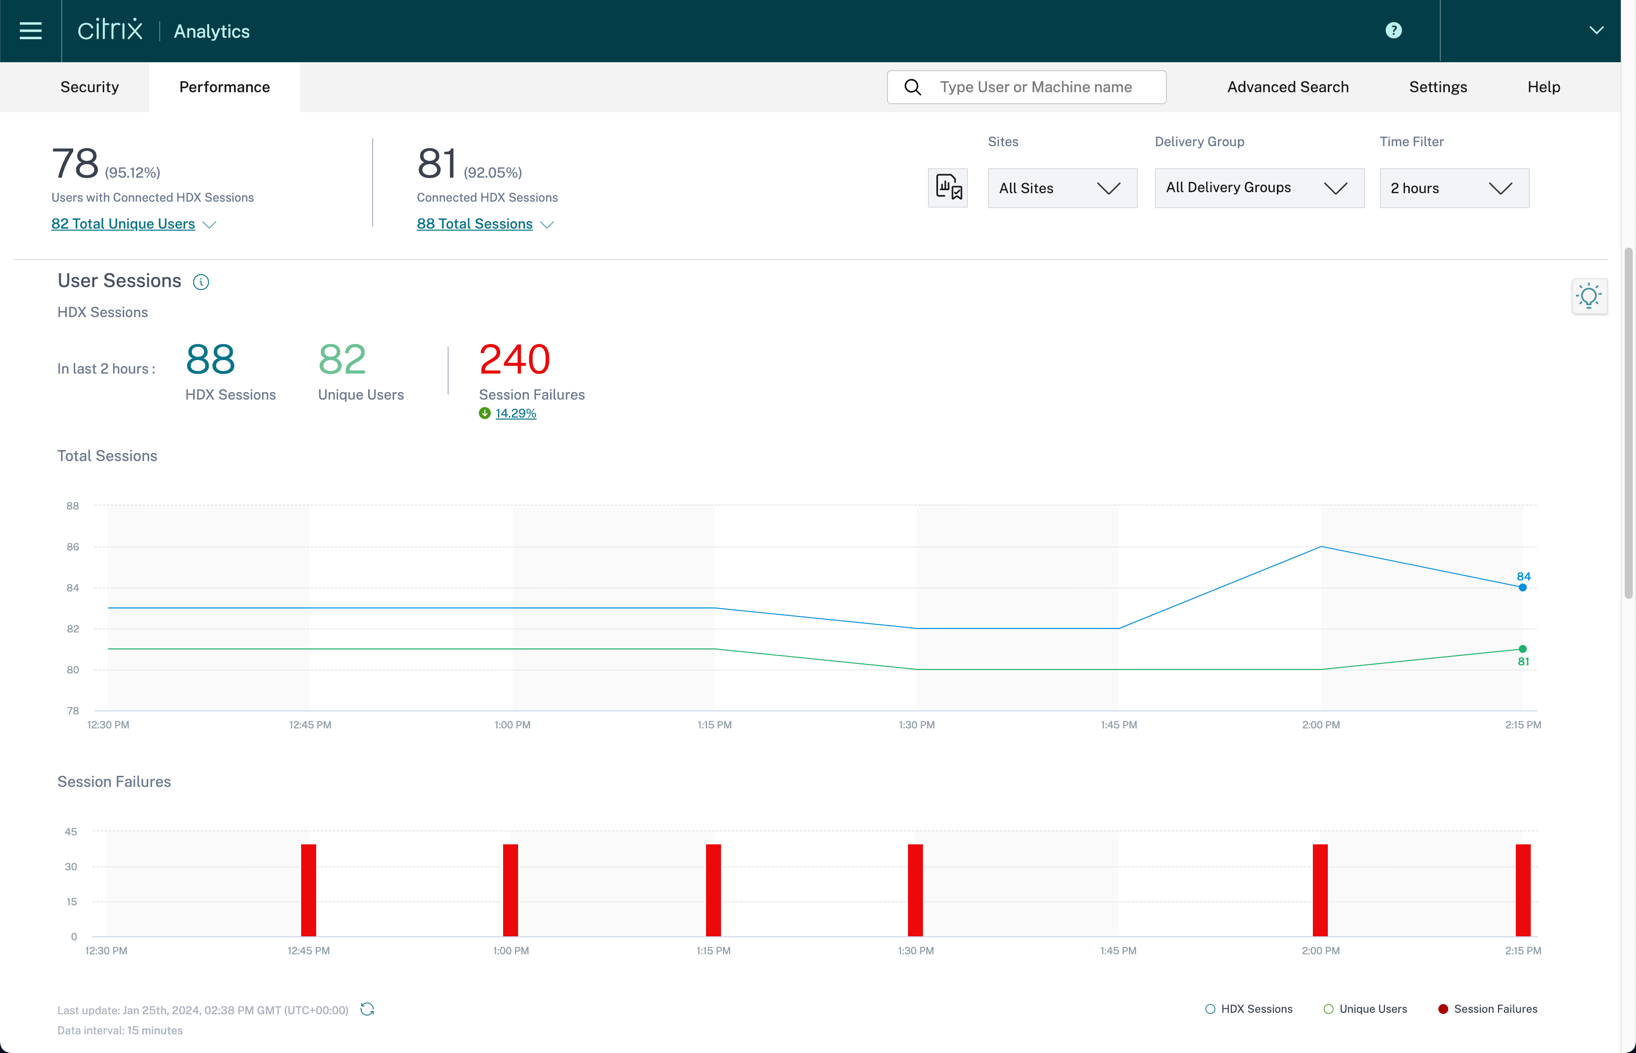Switch to the Security tab
The image size is (1636, 1053).
[x=89, y=87]
